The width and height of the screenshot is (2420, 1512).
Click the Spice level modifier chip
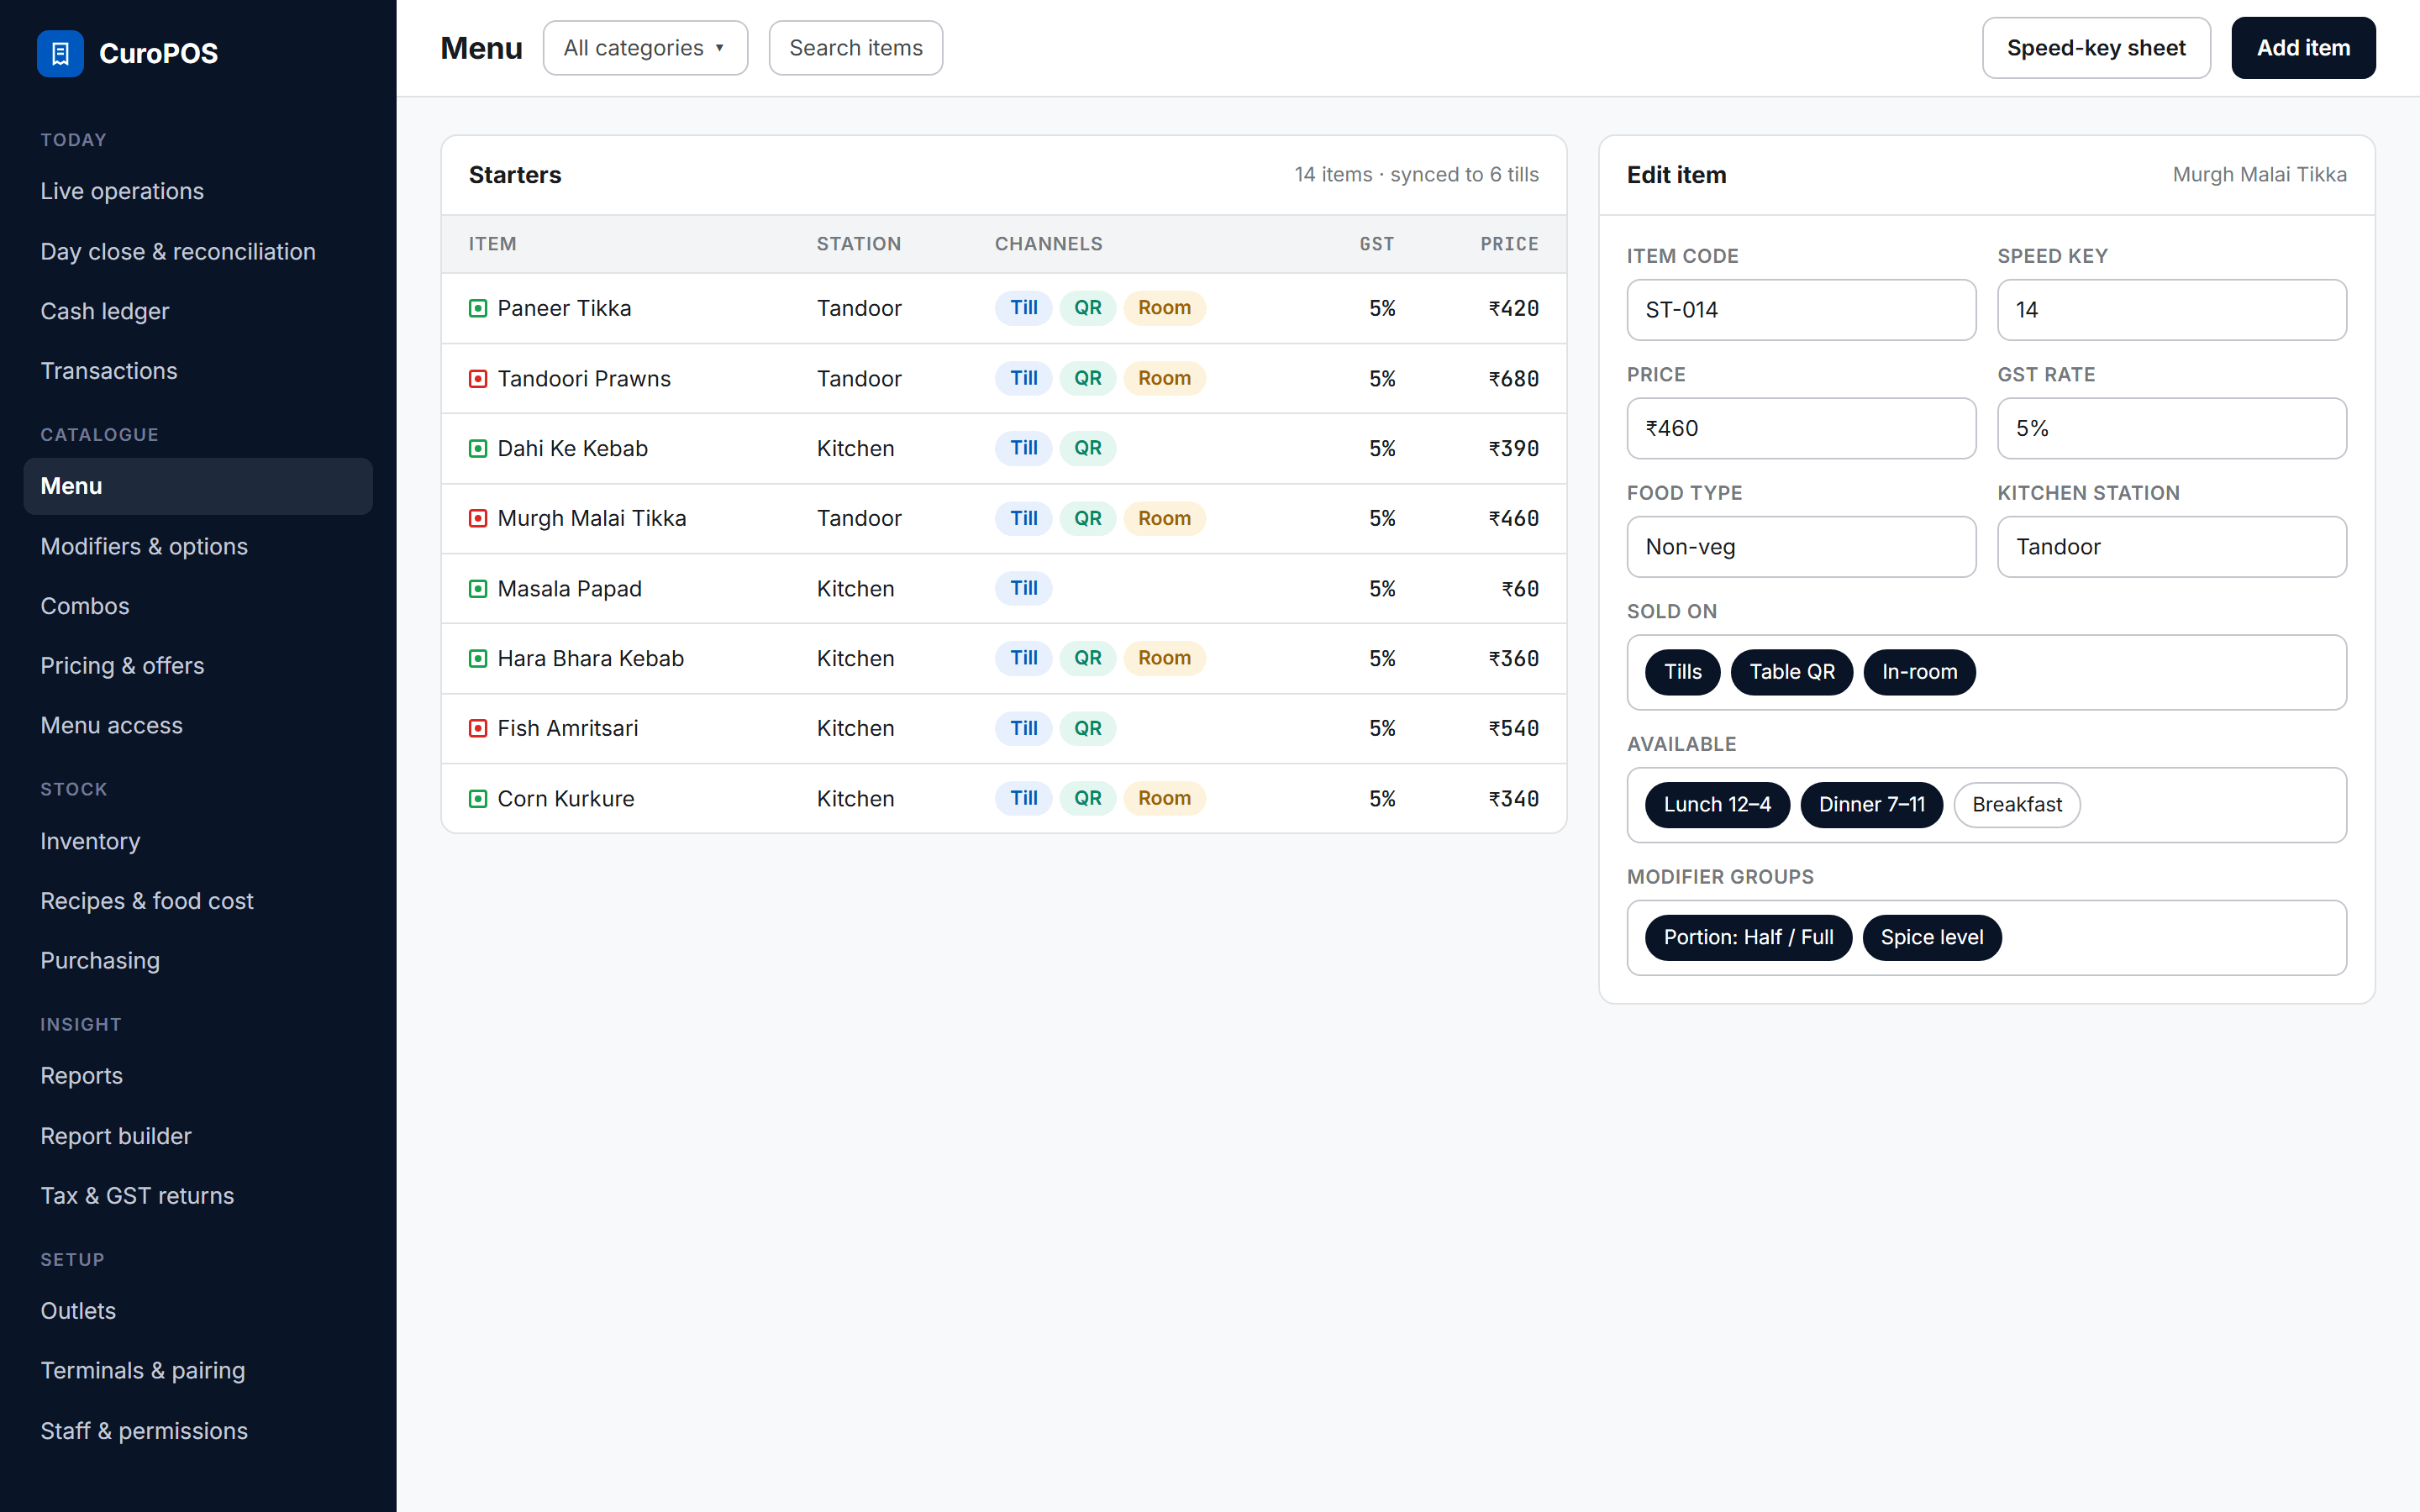(1931, 938)
